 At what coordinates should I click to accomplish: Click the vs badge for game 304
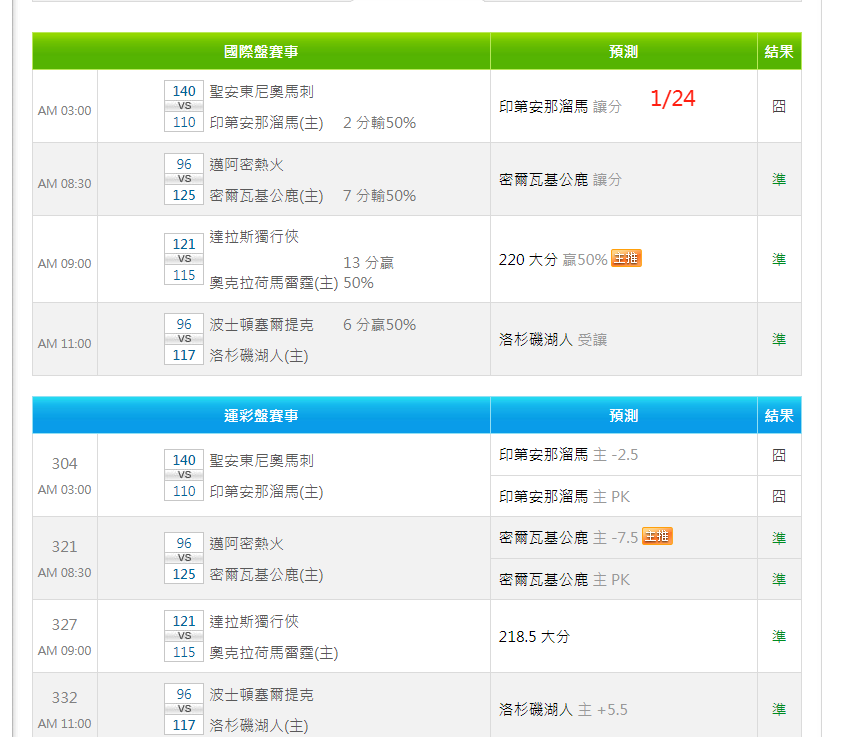tap(184, 475)
